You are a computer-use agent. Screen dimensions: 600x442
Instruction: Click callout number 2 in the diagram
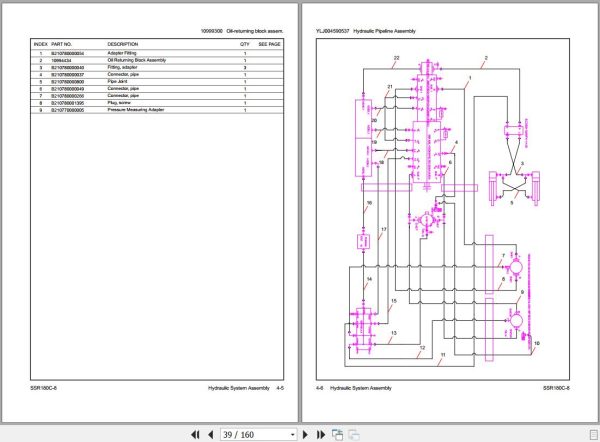[x=486, y=58]
